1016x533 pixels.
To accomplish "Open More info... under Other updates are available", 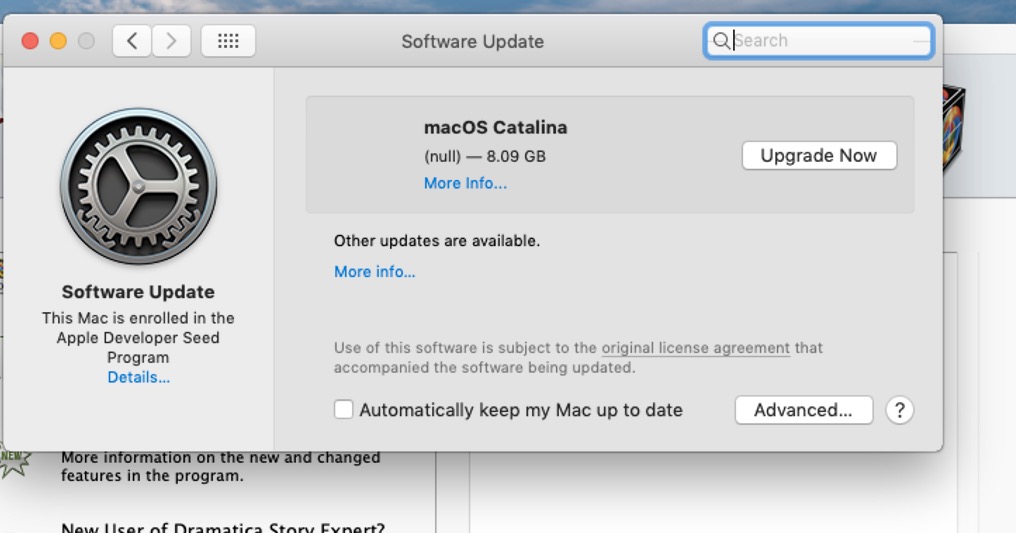I will (374, 272).
